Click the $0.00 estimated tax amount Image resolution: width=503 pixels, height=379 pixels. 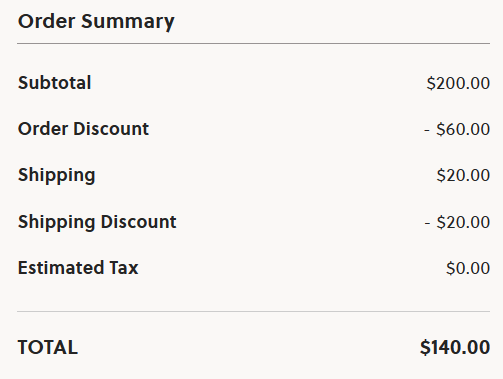[468, 268]
